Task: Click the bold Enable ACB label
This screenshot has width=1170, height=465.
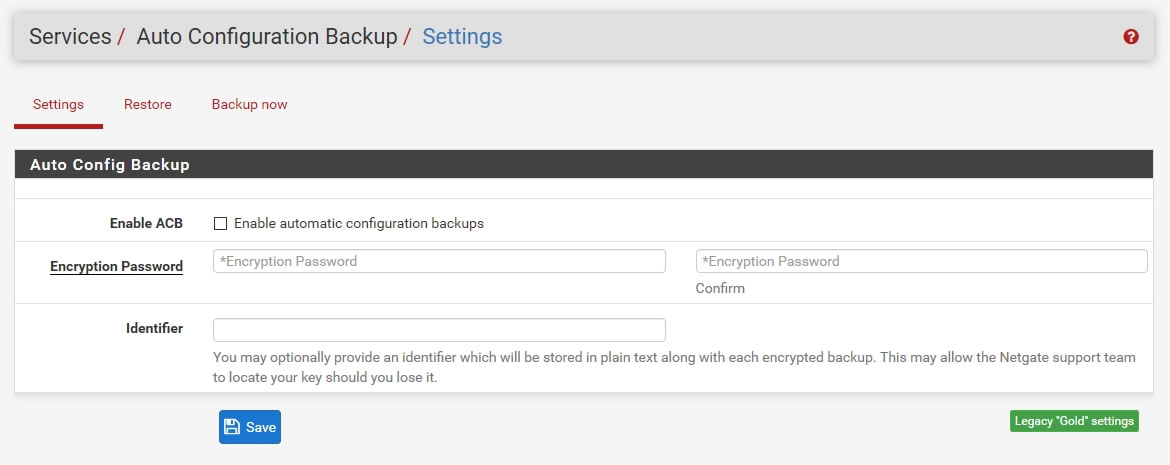Action: [146, 224]
